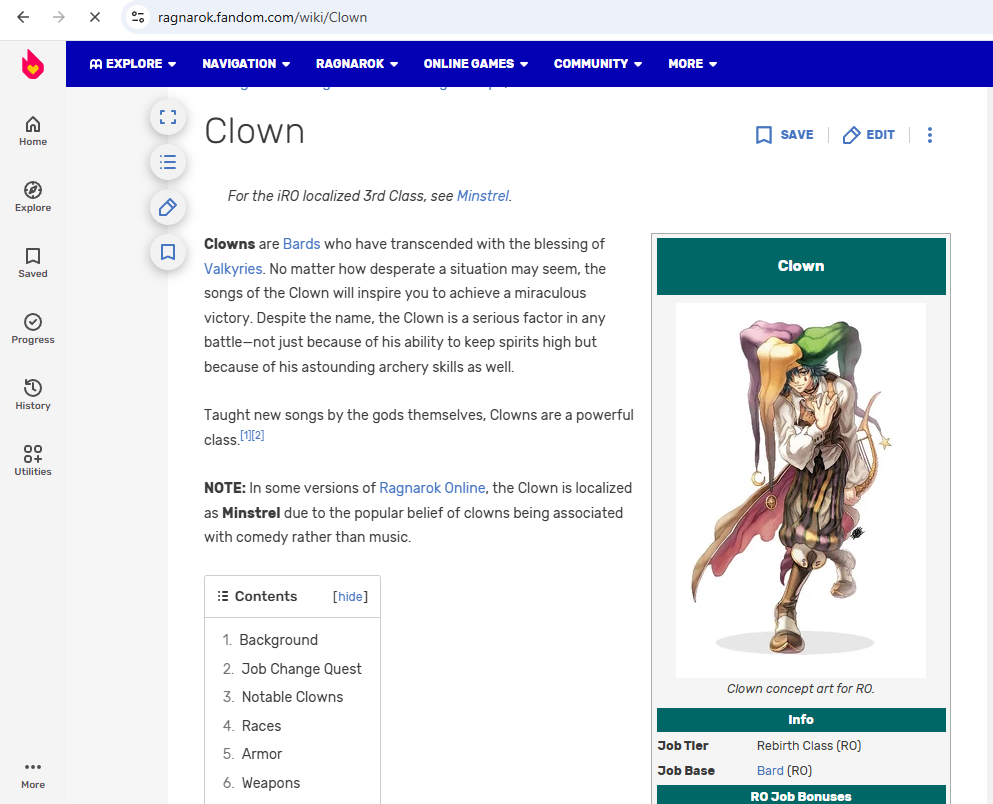Toggle full-width expand view icon
This screenshot has height=804, width=993.
point(168,117)
